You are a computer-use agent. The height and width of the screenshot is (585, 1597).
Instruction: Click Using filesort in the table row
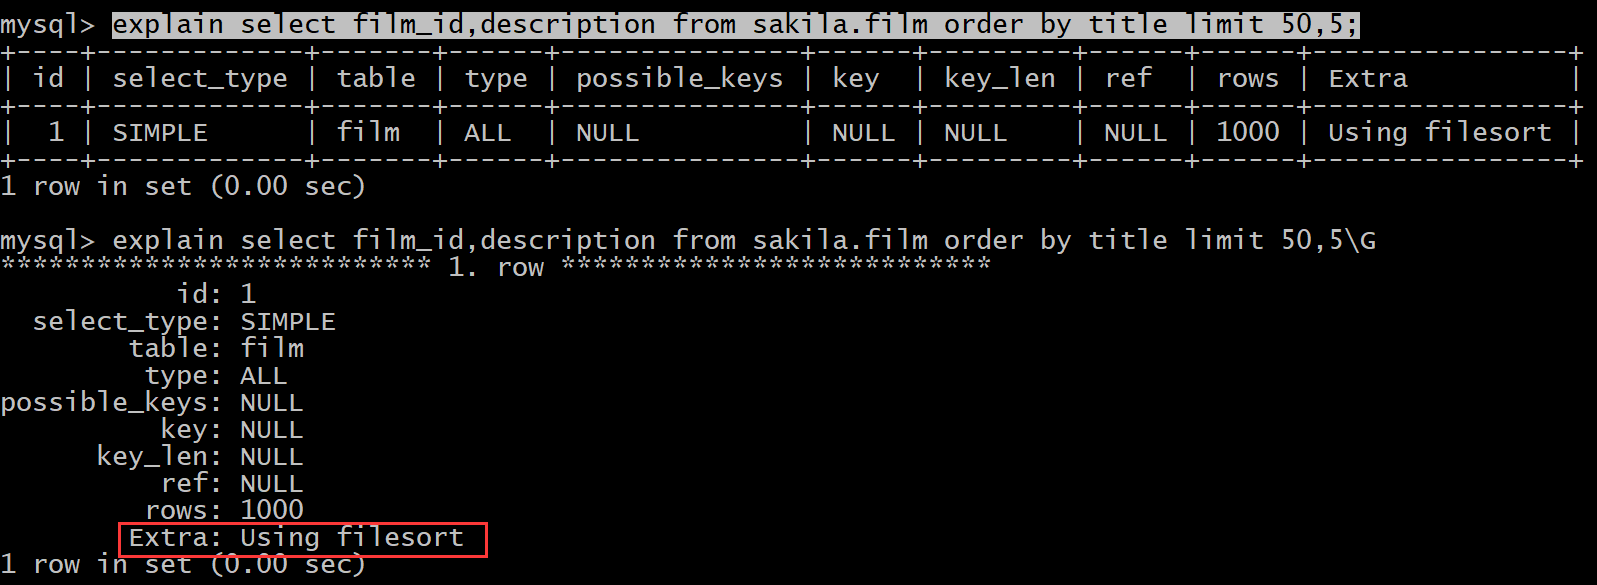pos(1439,132)
